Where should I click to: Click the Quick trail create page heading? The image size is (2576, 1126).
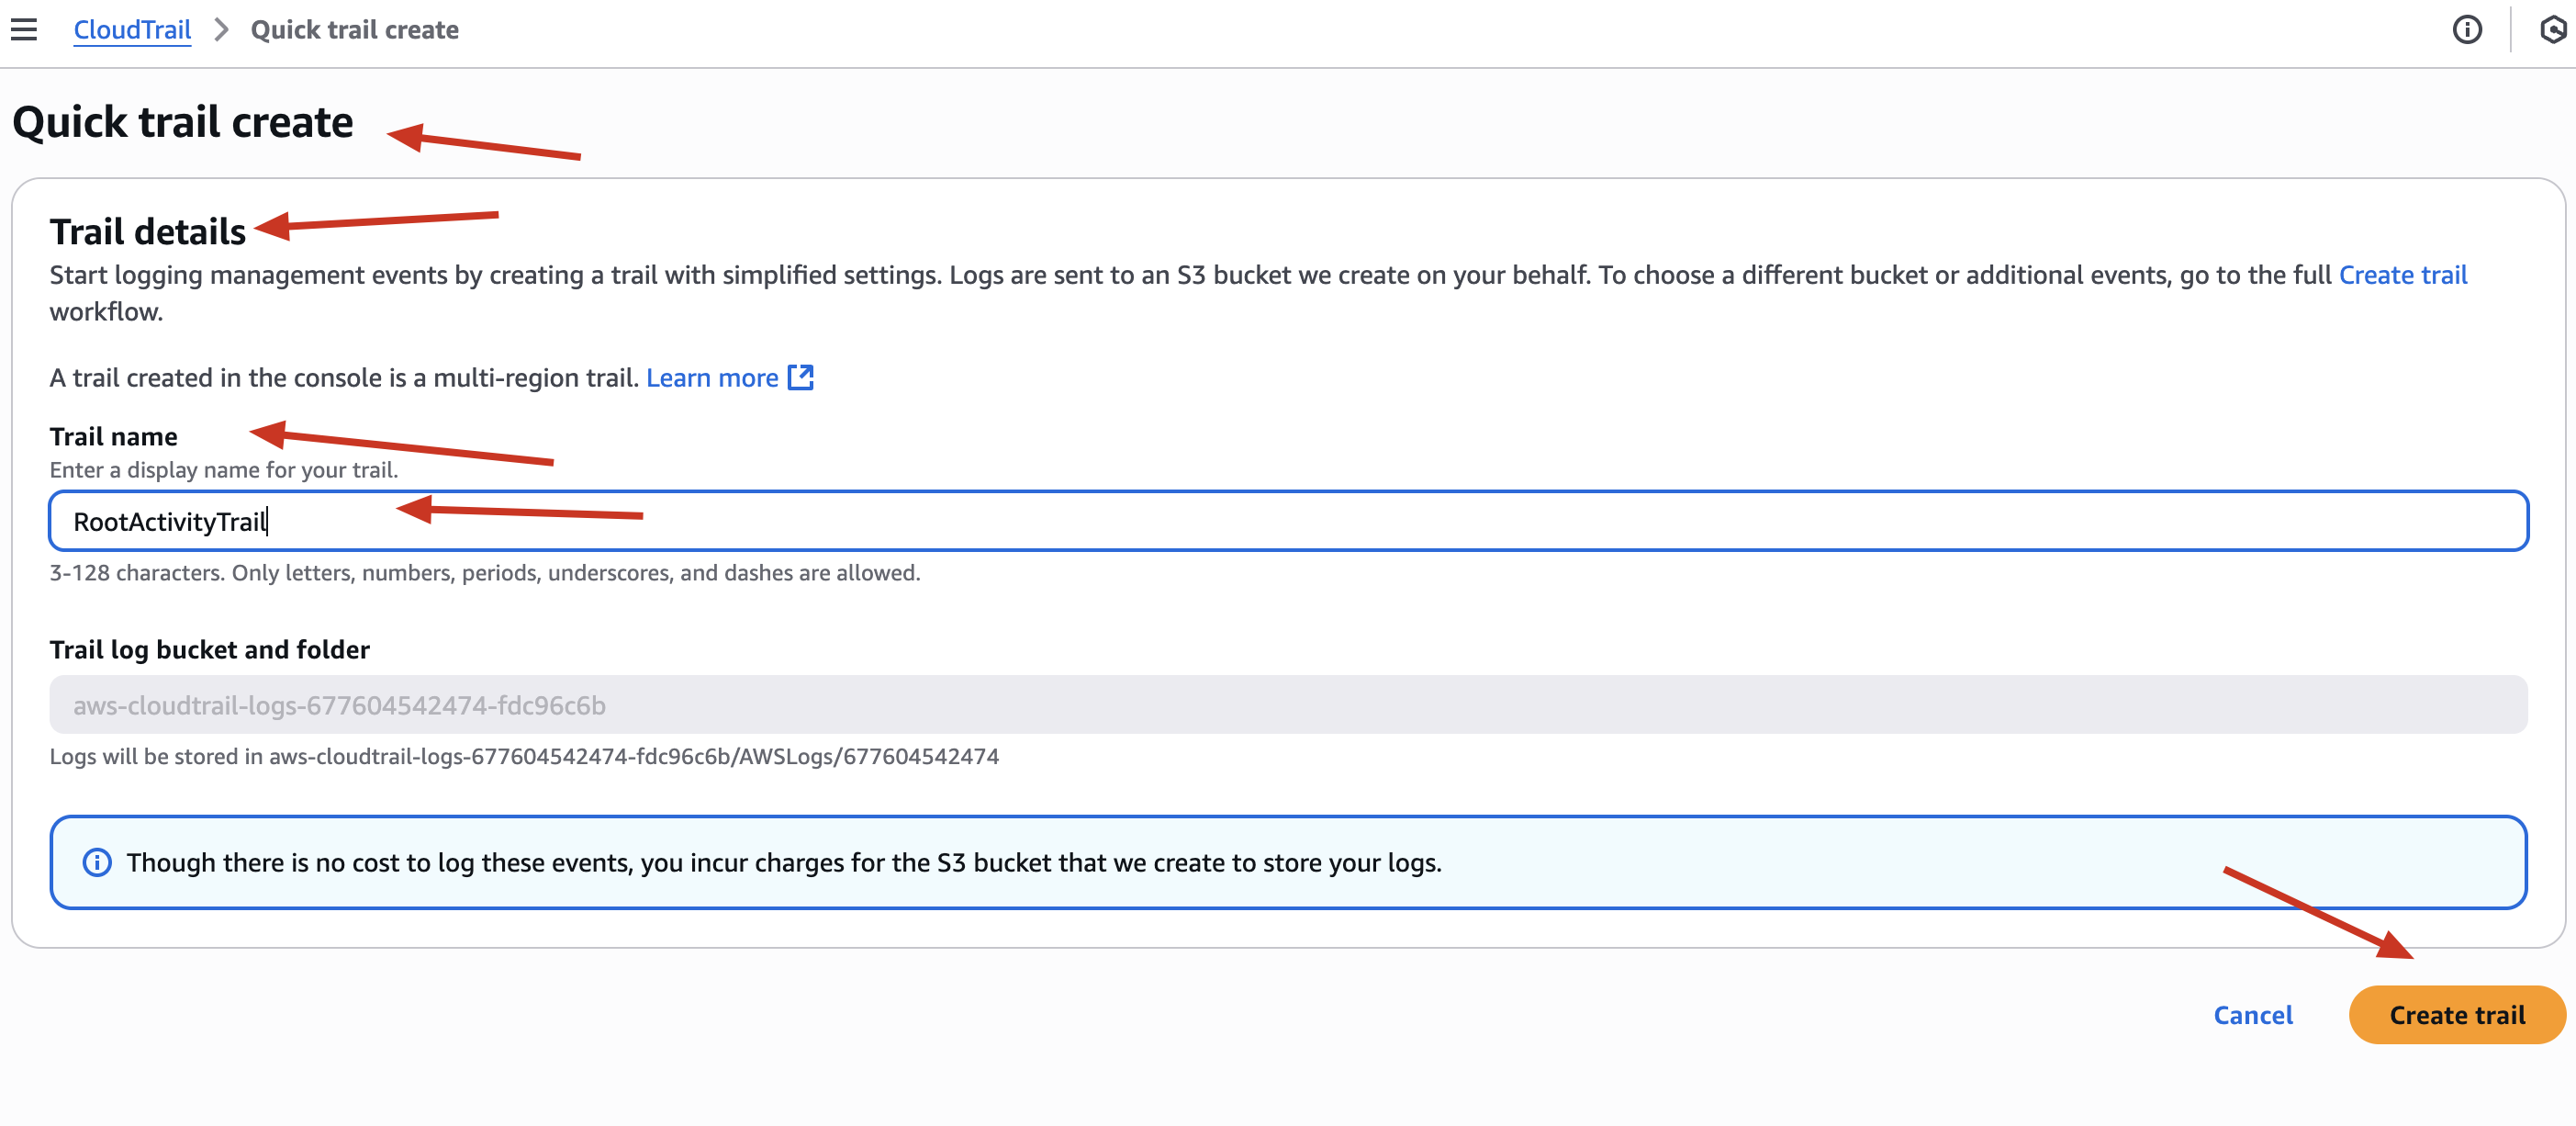183,122
